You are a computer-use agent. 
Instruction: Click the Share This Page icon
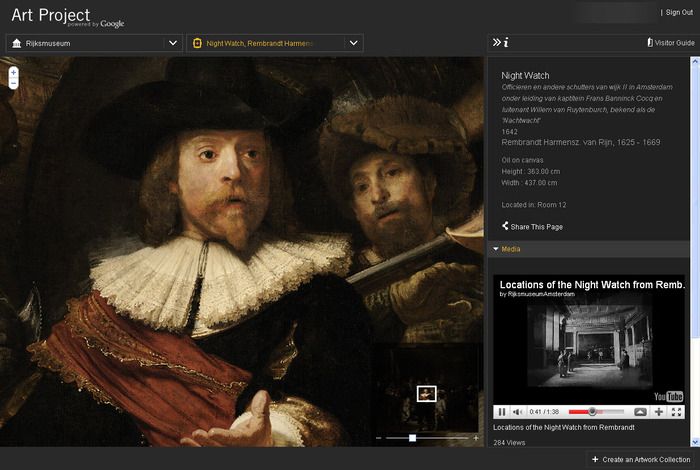point(505,227)
